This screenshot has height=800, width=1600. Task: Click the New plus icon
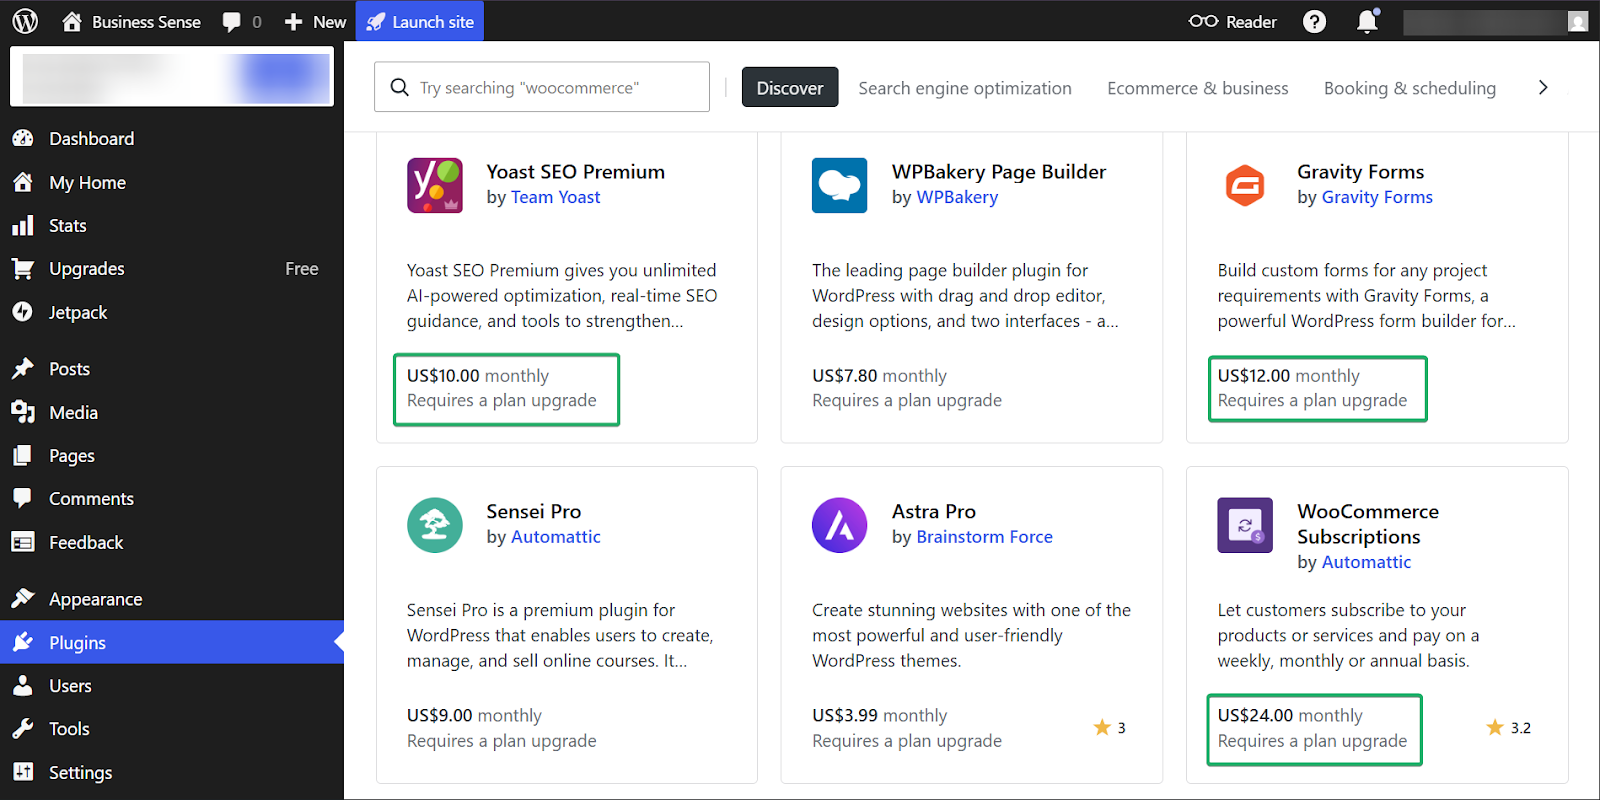293,22
